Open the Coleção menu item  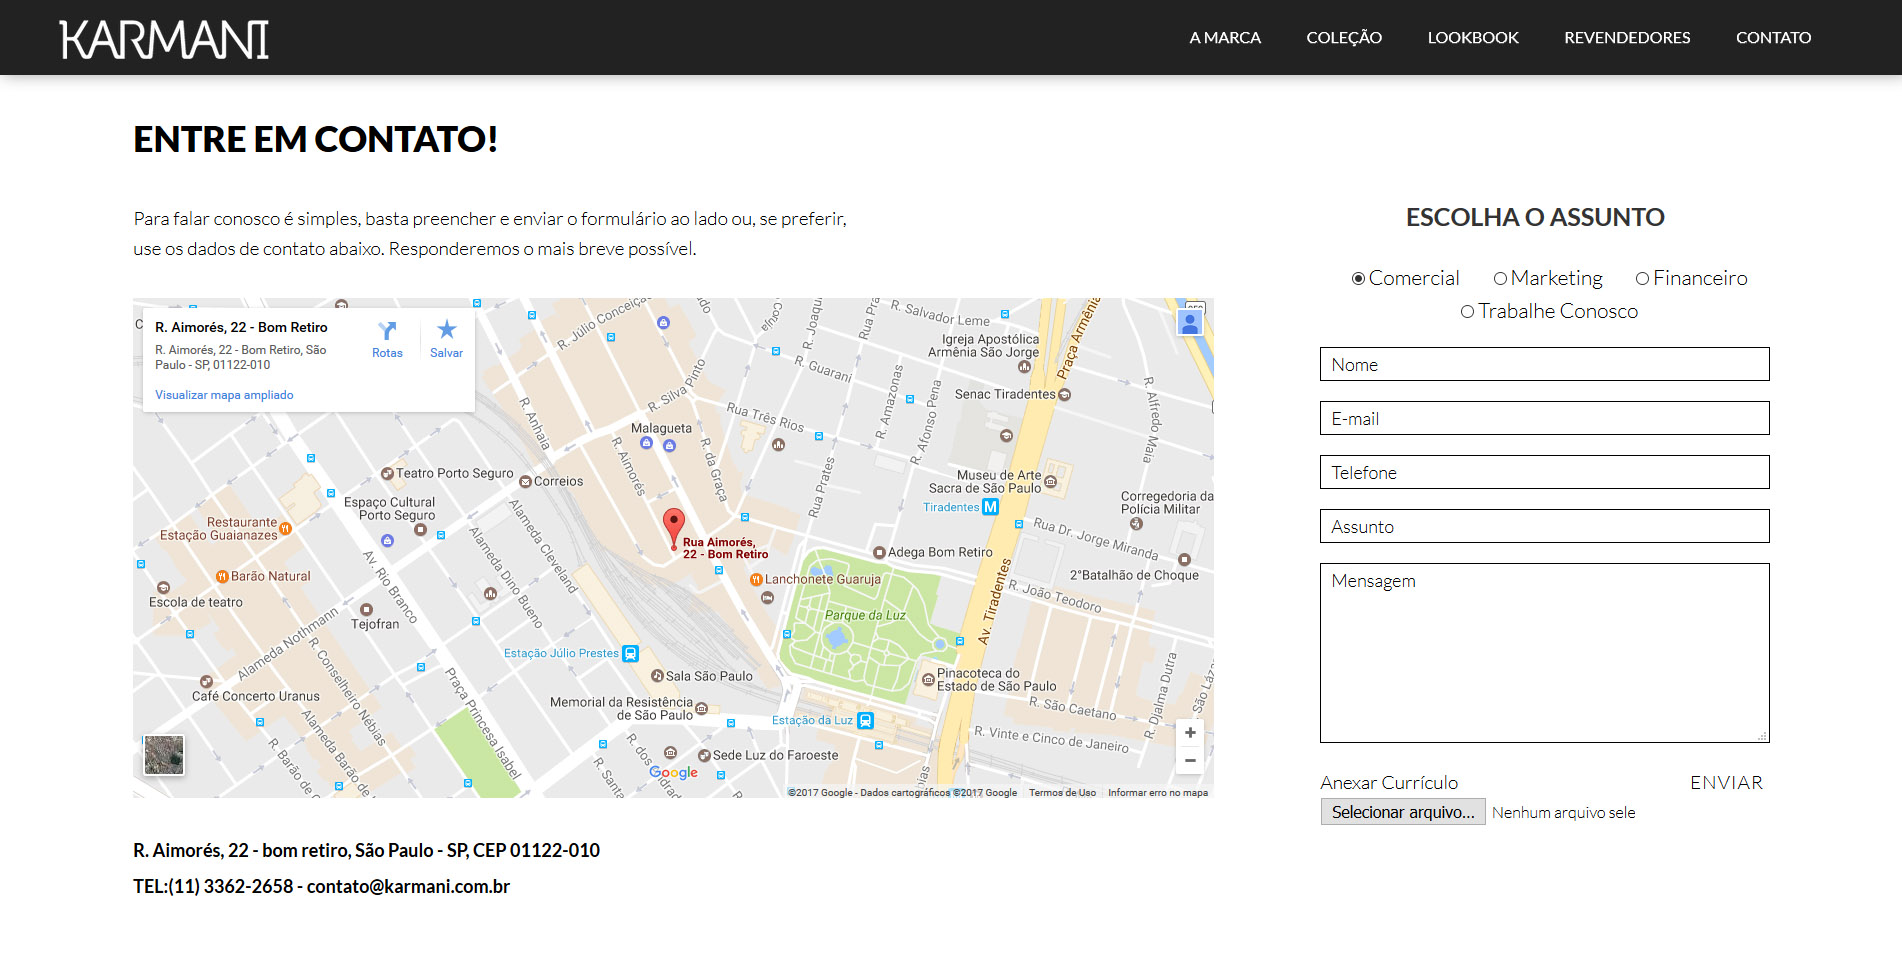point(1343,38)
